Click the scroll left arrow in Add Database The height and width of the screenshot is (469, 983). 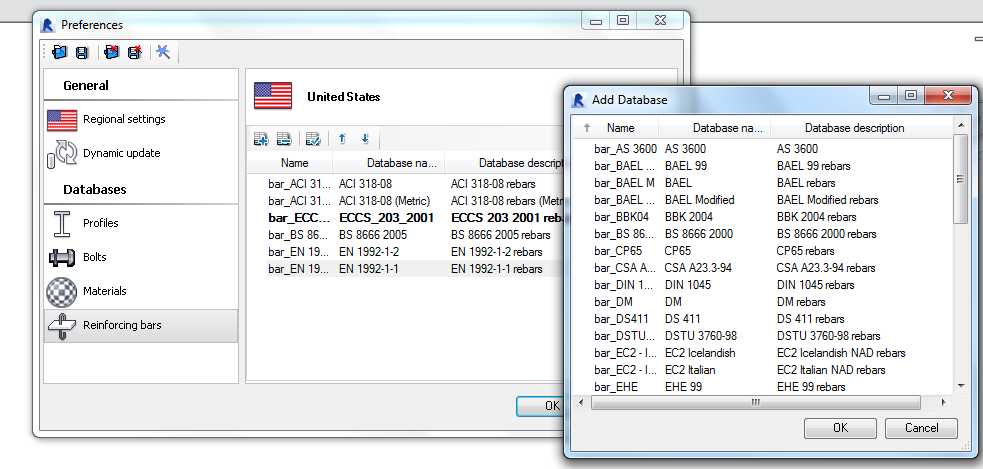point(581,402)
